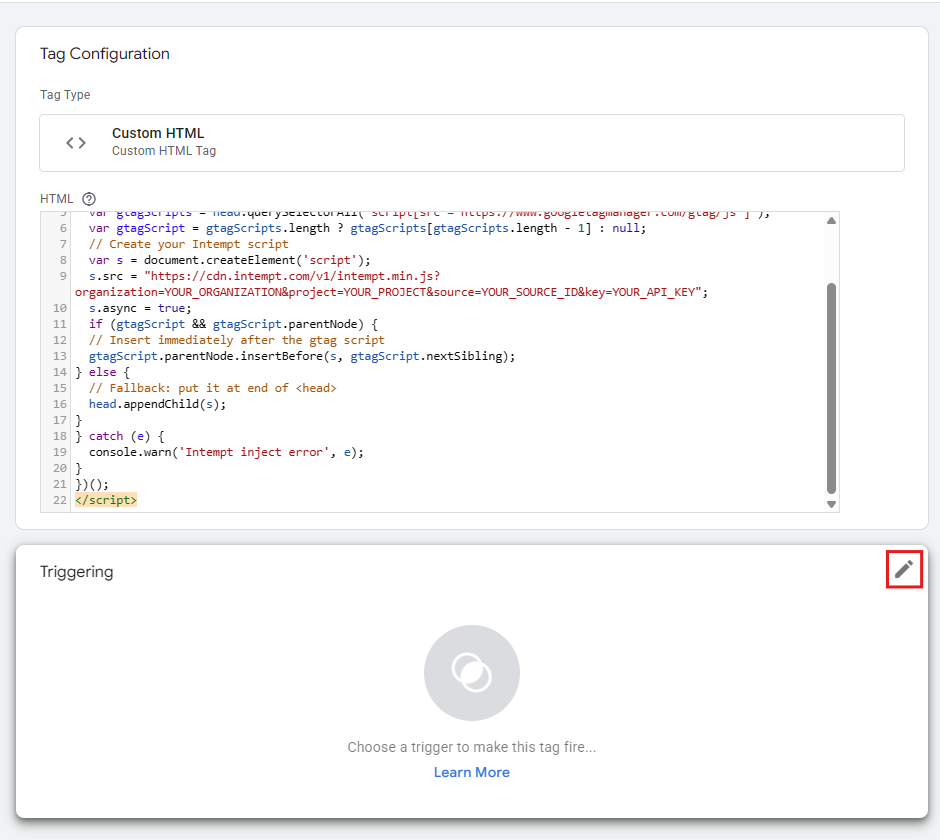Click the cdn.intempt.com script URL line

pyautogui.click(x=264, y=276)
